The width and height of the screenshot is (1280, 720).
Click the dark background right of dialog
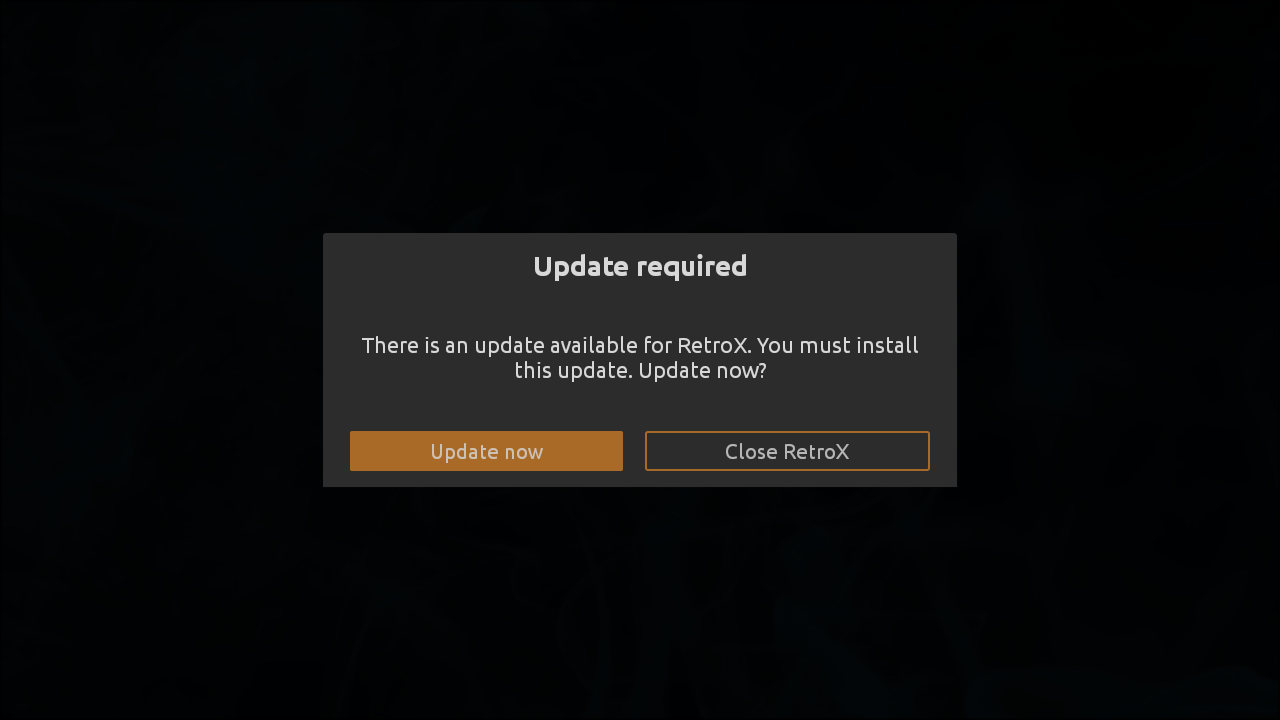point(1118,360)
